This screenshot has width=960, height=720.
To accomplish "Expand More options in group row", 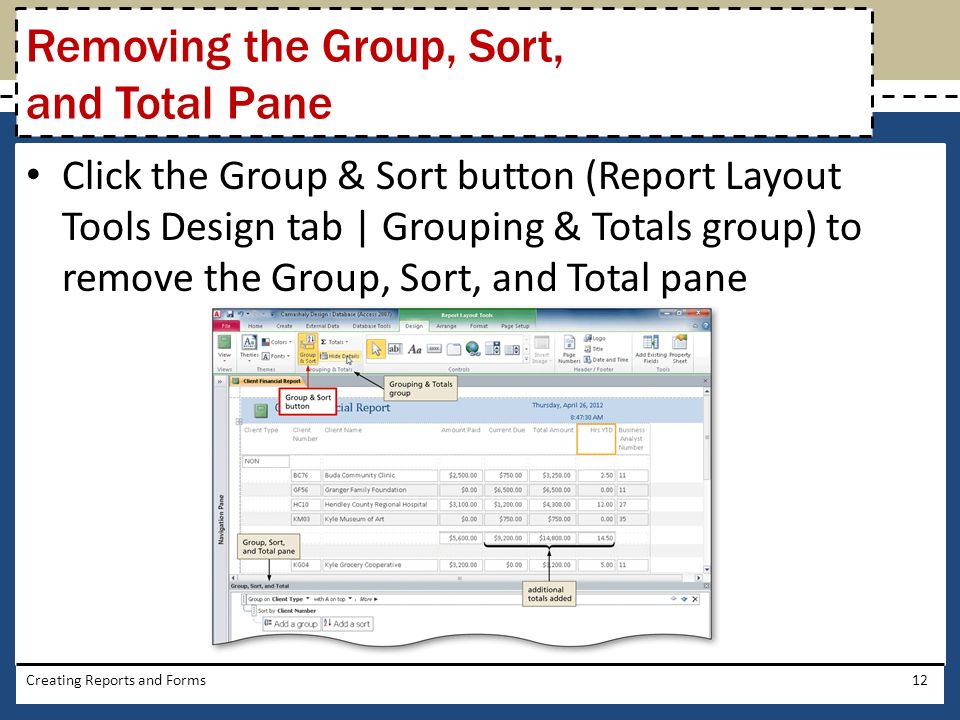I will (x=369, y=599).
